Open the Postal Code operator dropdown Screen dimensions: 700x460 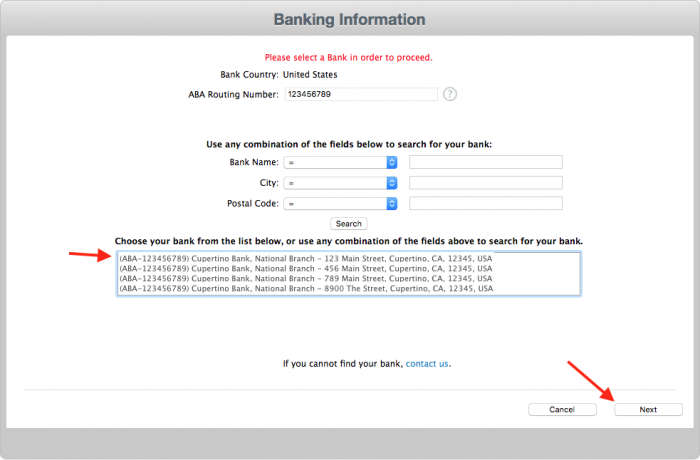click(x=341, y=204)
